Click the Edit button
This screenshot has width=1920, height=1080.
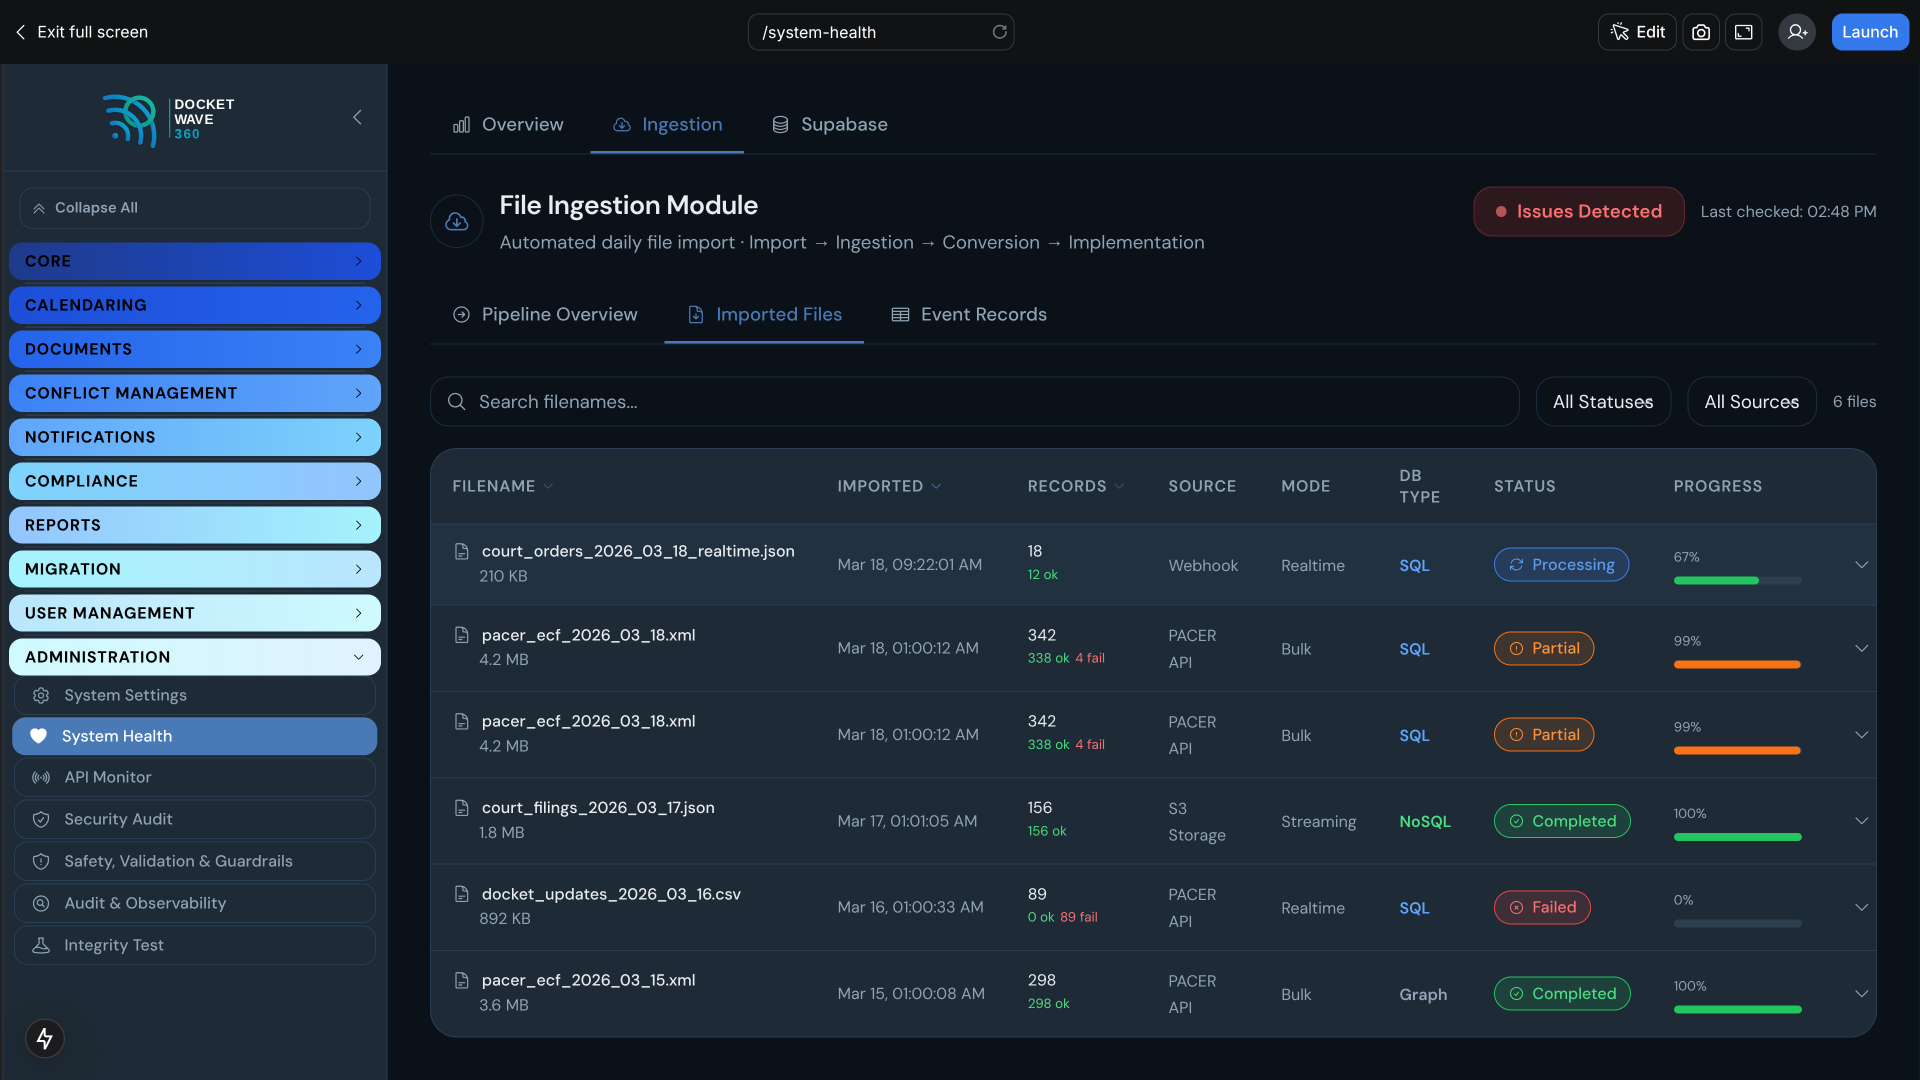1637,32
